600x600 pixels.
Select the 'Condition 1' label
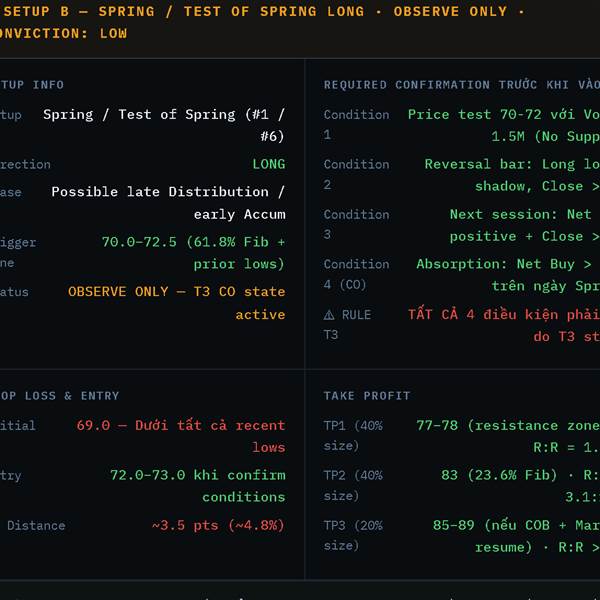356,124
